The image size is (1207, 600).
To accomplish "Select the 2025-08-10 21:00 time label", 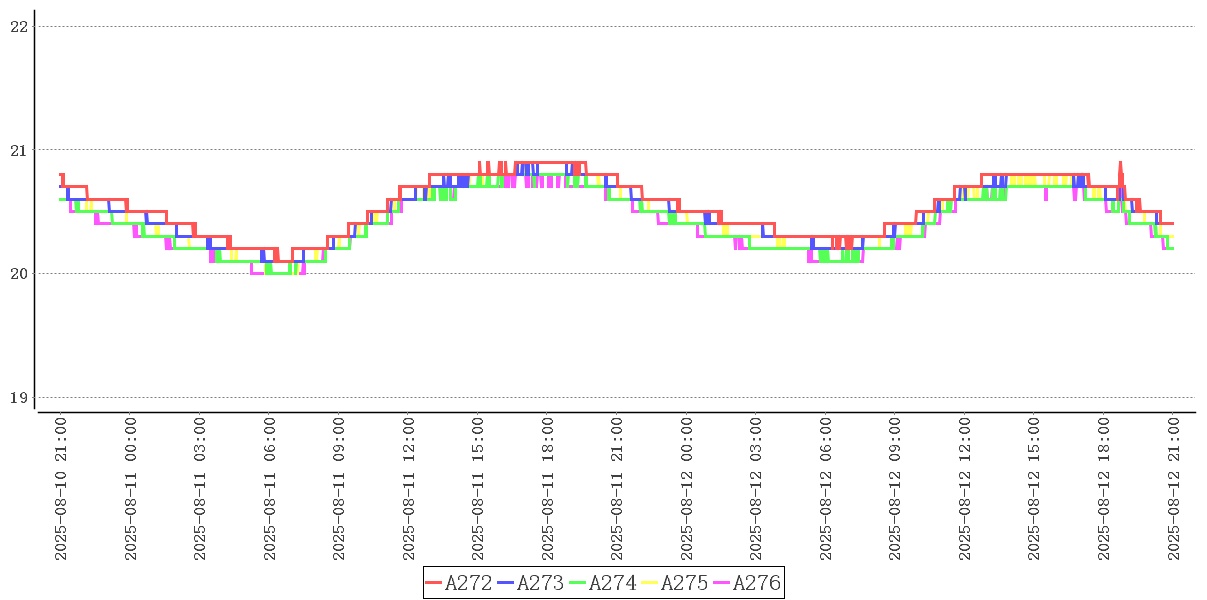I will click(61, 489).
